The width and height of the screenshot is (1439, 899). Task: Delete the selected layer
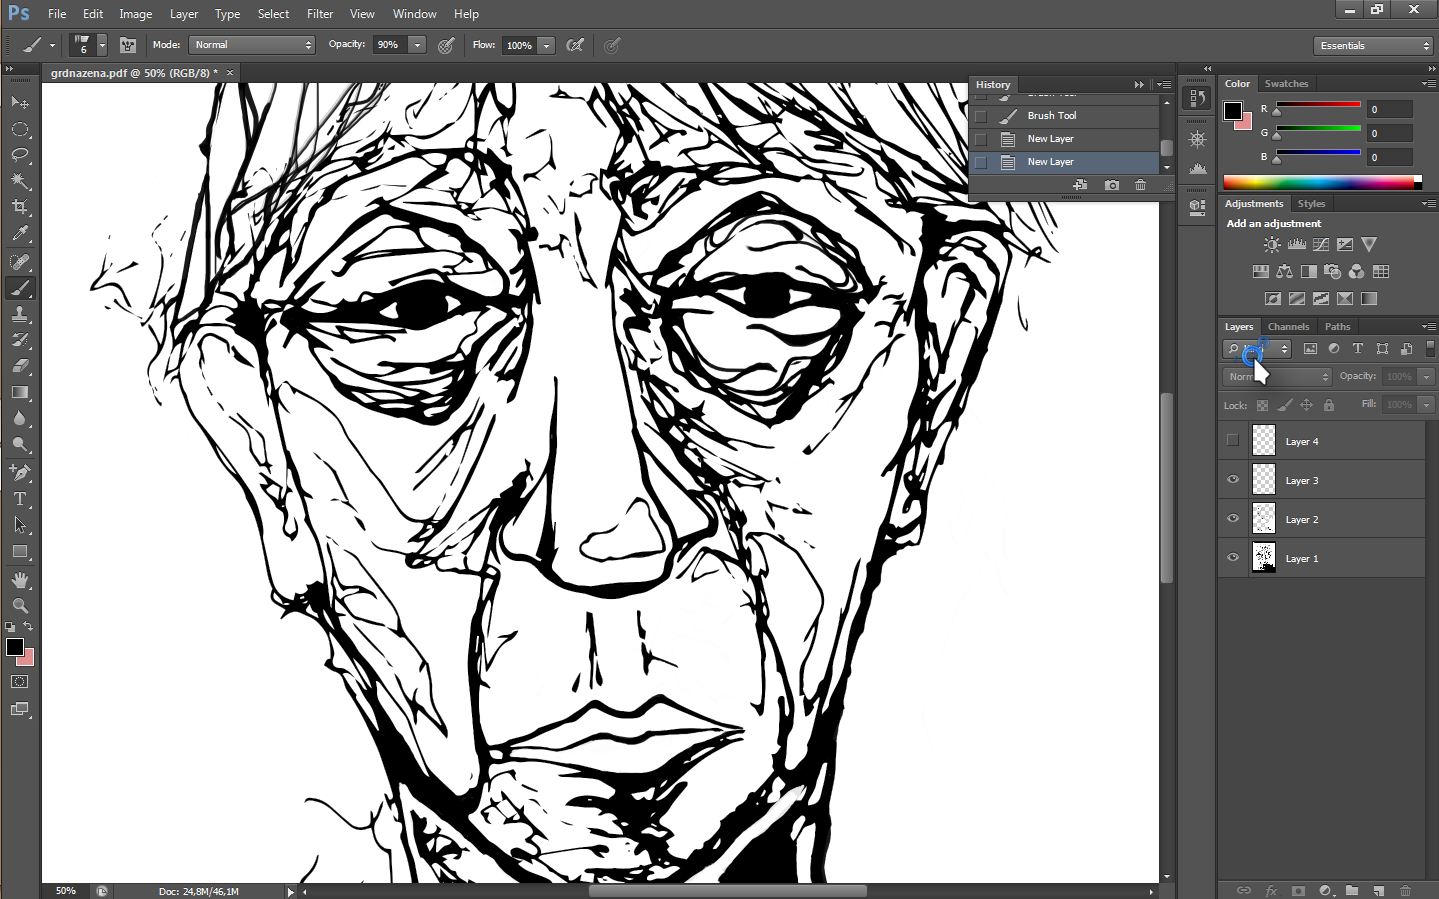1405,890
